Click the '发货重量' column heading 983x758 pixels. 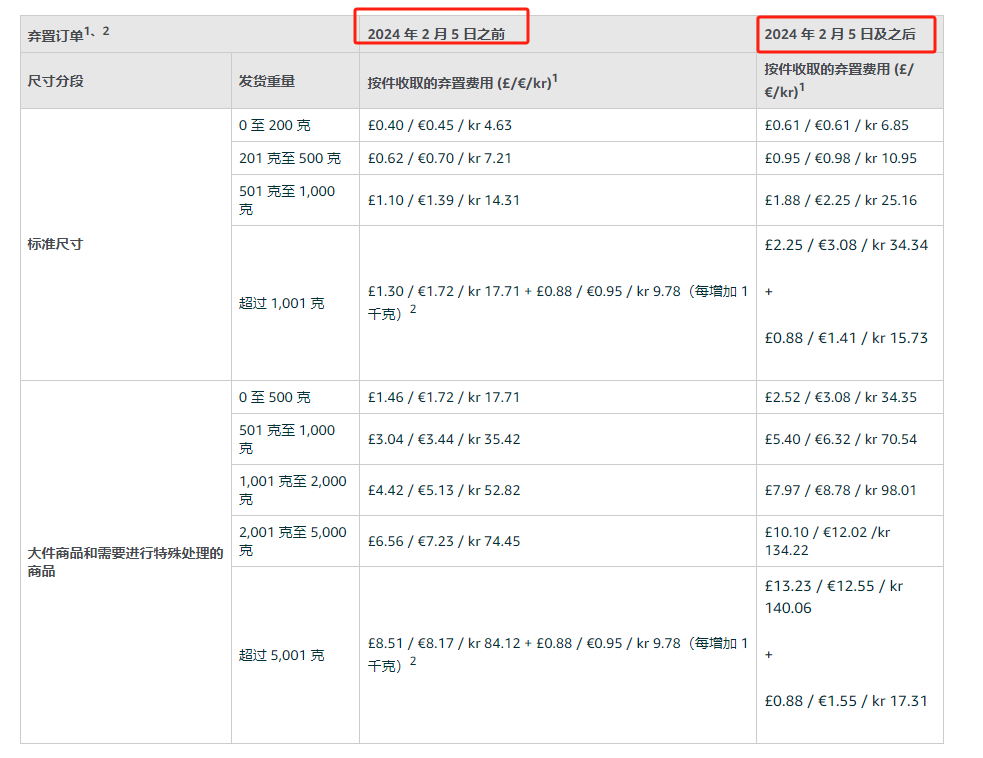click(x=267, y=81)
